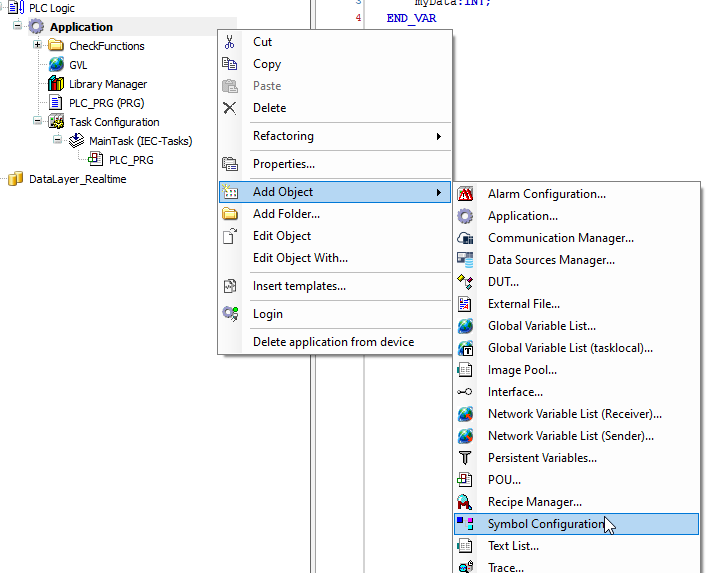Screen dimensions: 712x573
Task: Click END_VAR keyword in the editor
Action: pos(411,18)
